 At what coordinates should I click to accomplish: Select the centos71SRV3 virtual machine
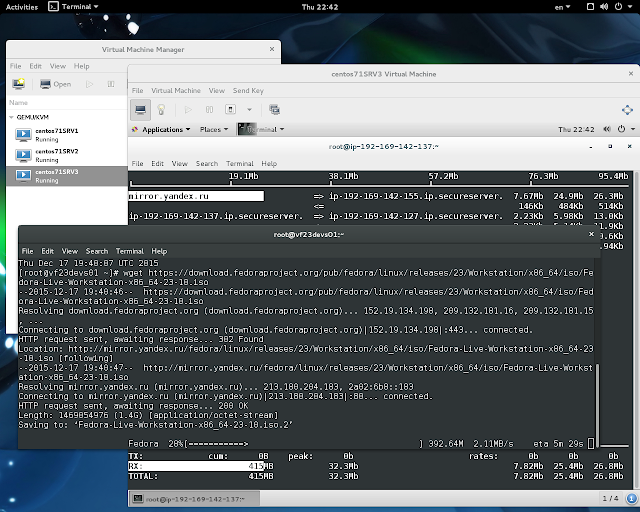click(67, 176)
